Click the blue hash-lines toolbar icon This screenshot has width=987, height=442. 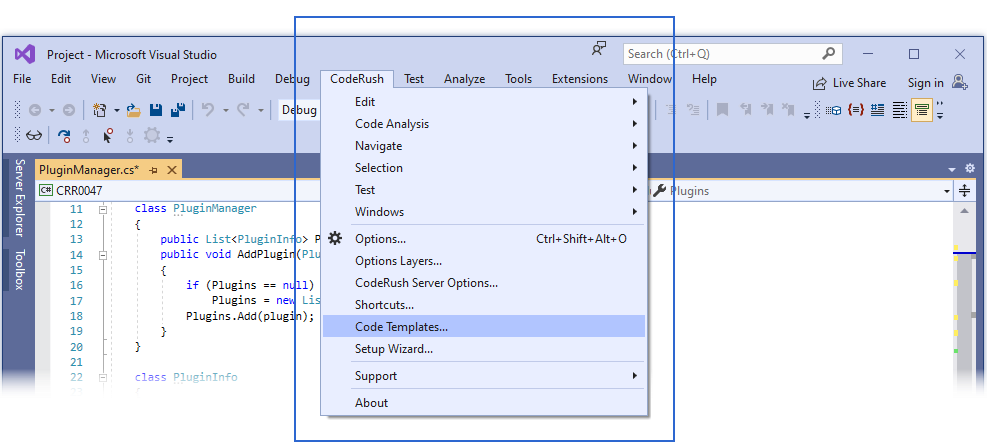pos(877,111)
